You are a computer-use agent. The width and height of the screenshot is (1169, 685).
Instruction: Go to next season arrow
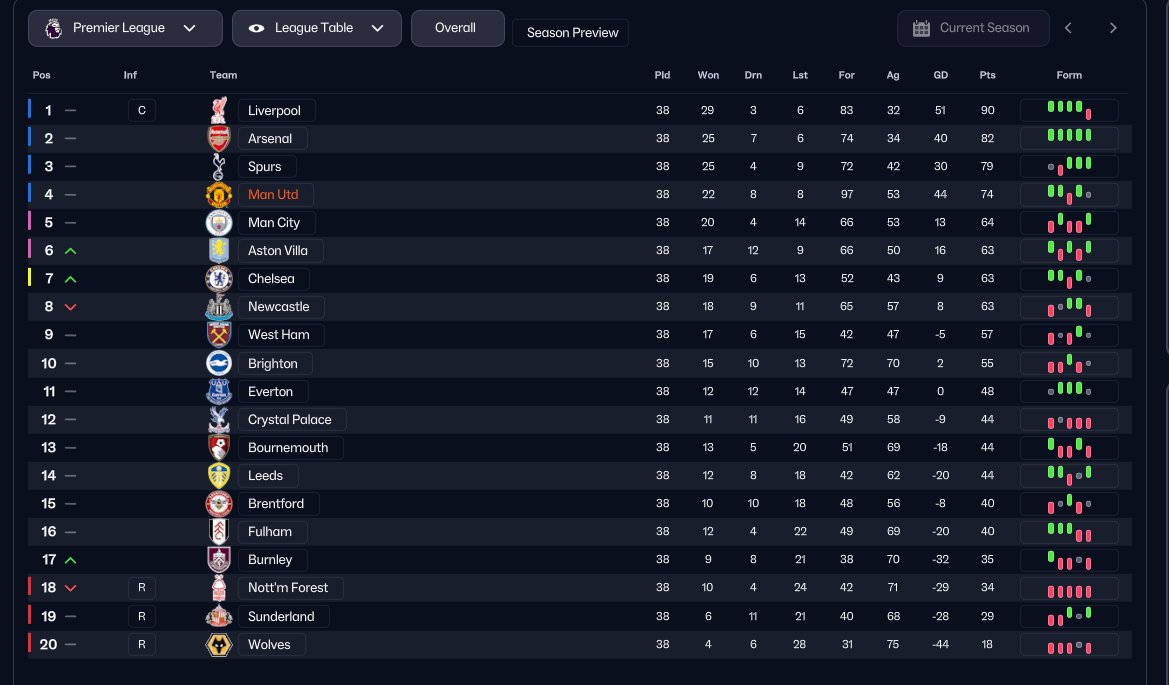point(1113,28)
